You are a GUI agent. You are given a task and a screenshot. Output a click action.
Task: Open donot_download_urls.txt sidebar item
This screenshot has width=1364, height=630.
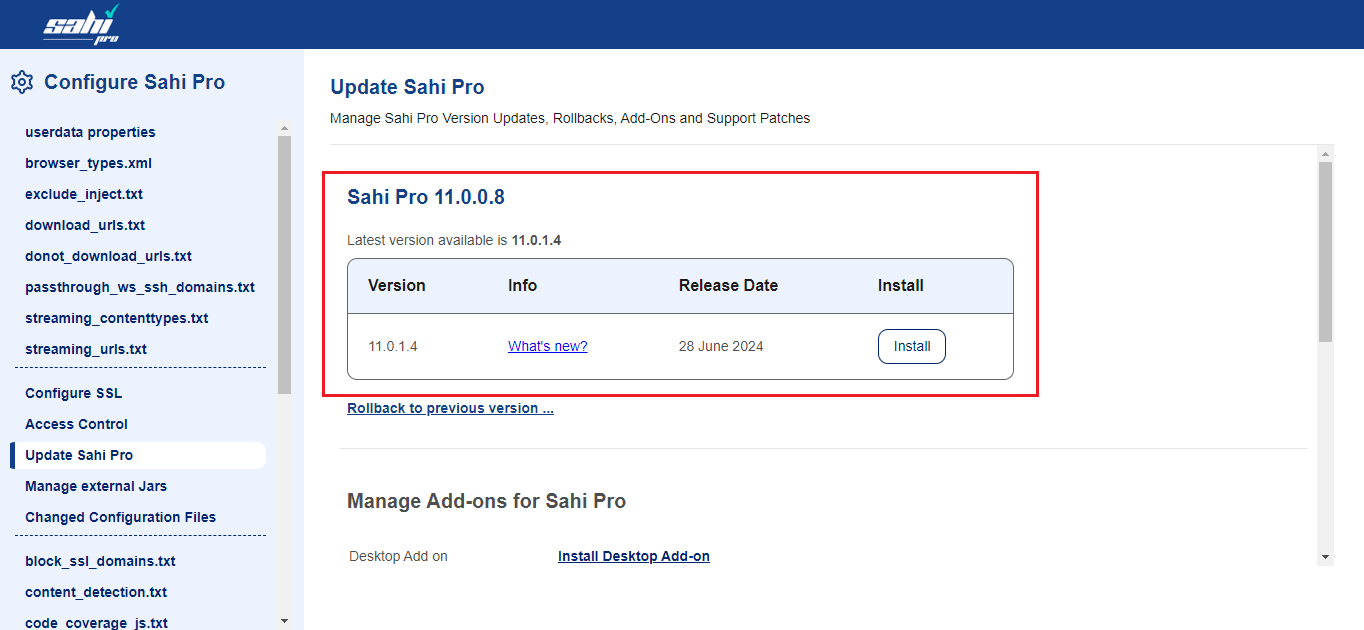pos(108,256)
